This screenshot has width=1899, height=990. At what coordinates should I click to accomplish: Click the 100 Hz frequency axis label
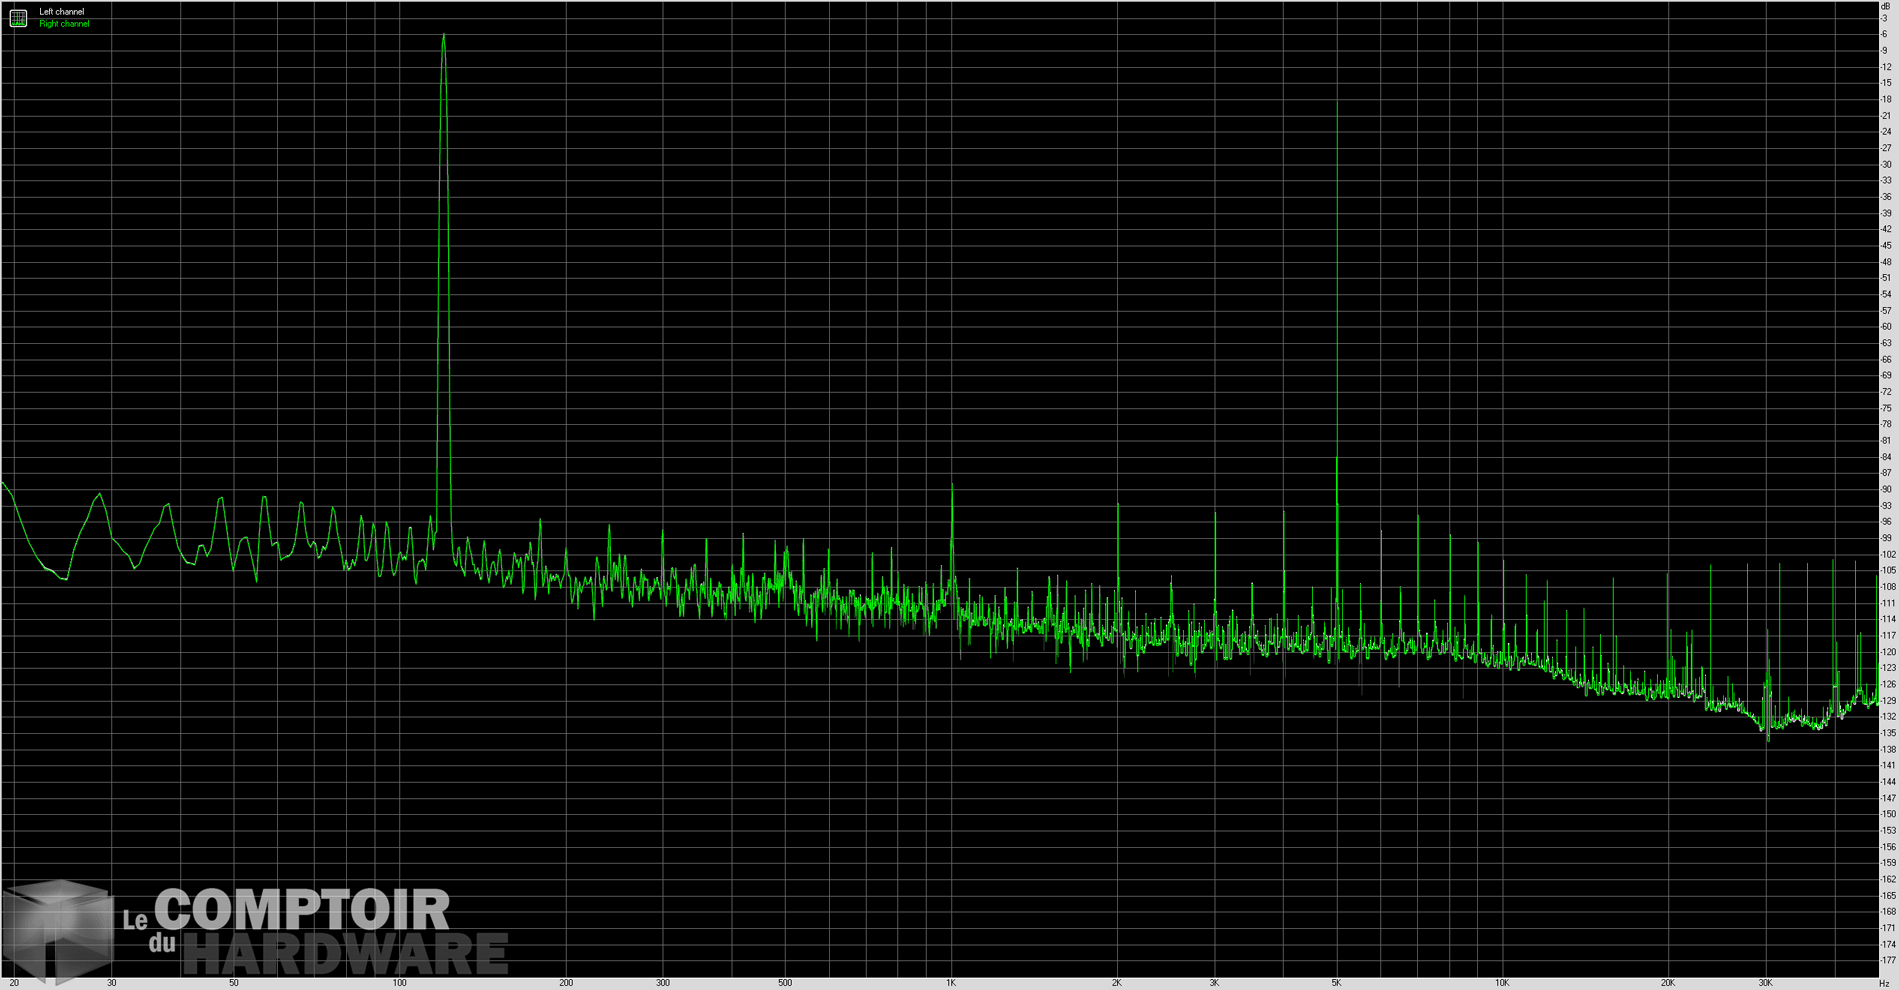(399, 983)
